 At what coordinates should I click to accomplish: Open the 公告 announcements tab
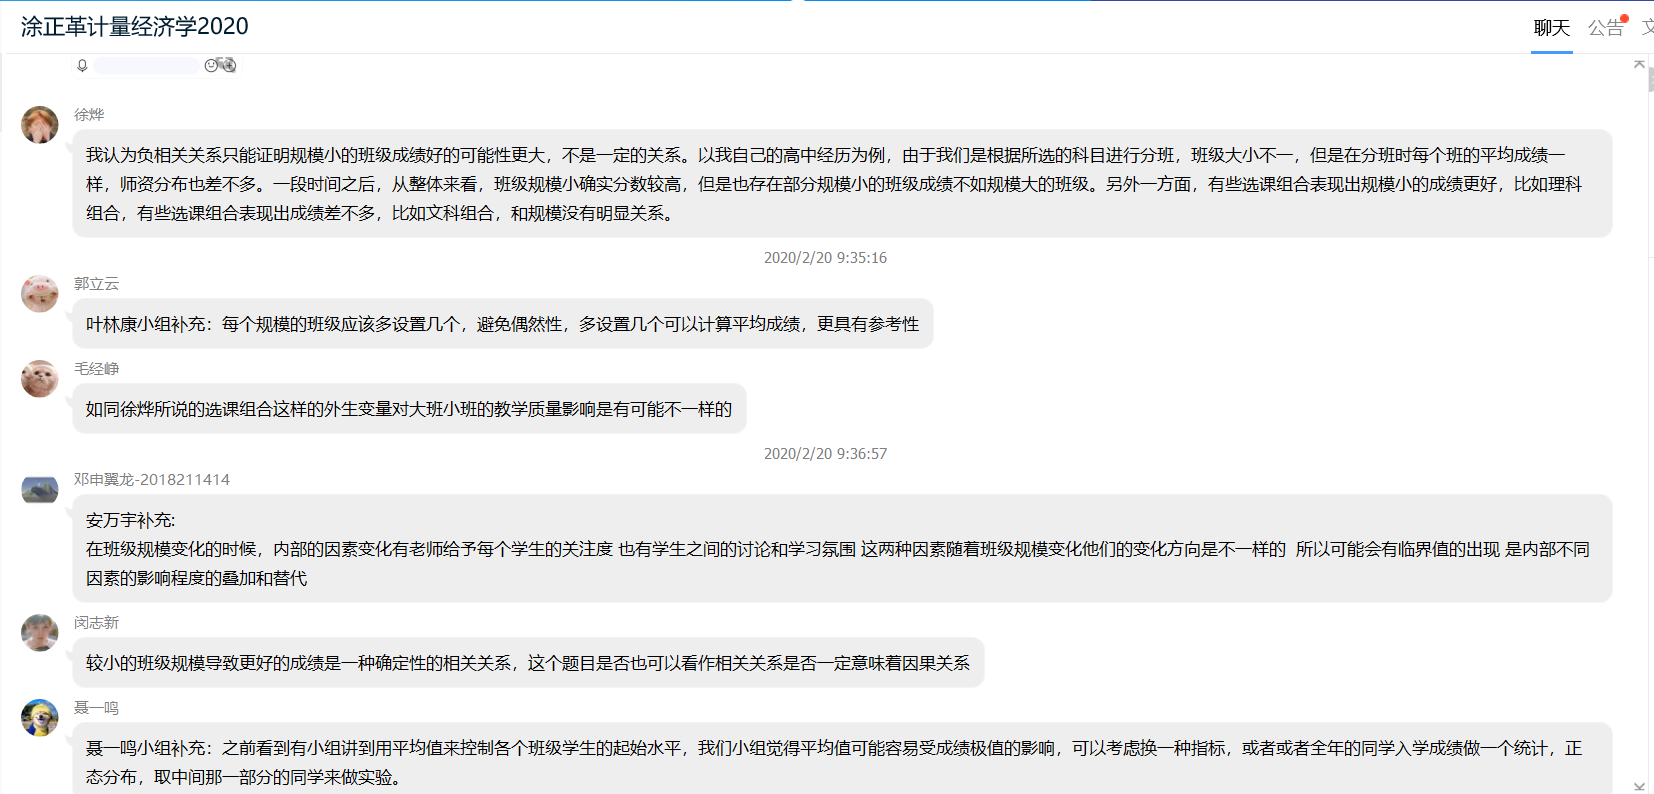pyautogui.click(x=1605, y=28)
